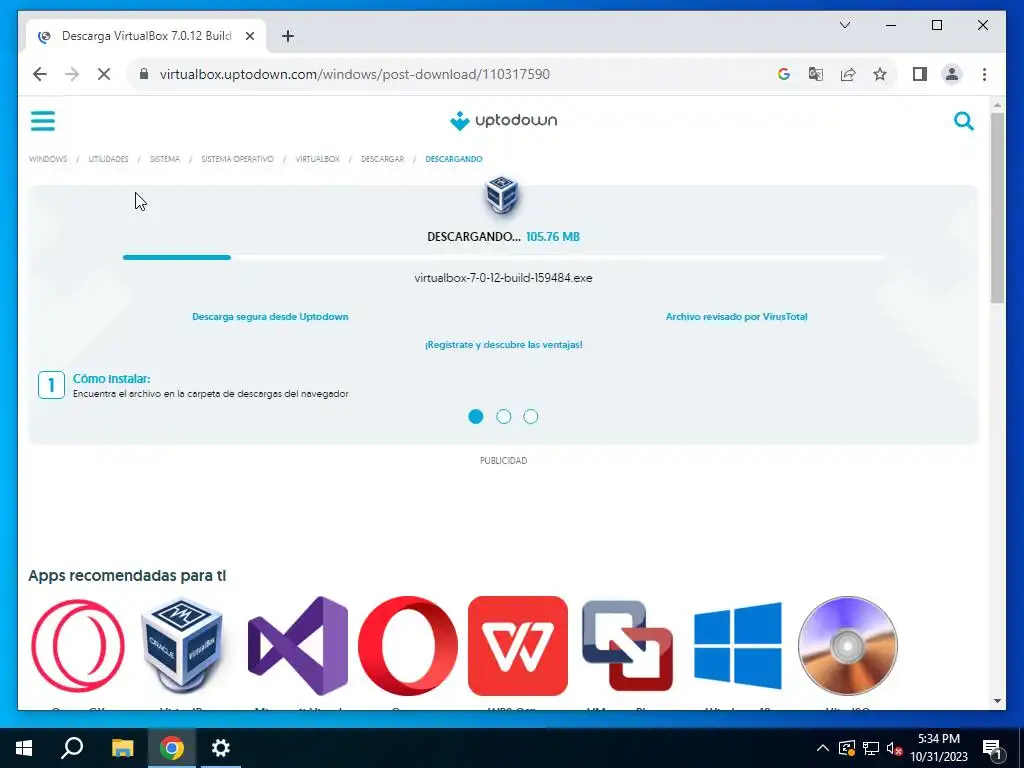Select the second carousel dot
The height and width of the screenshot is (768, 1024).
[x=504, y=417]
